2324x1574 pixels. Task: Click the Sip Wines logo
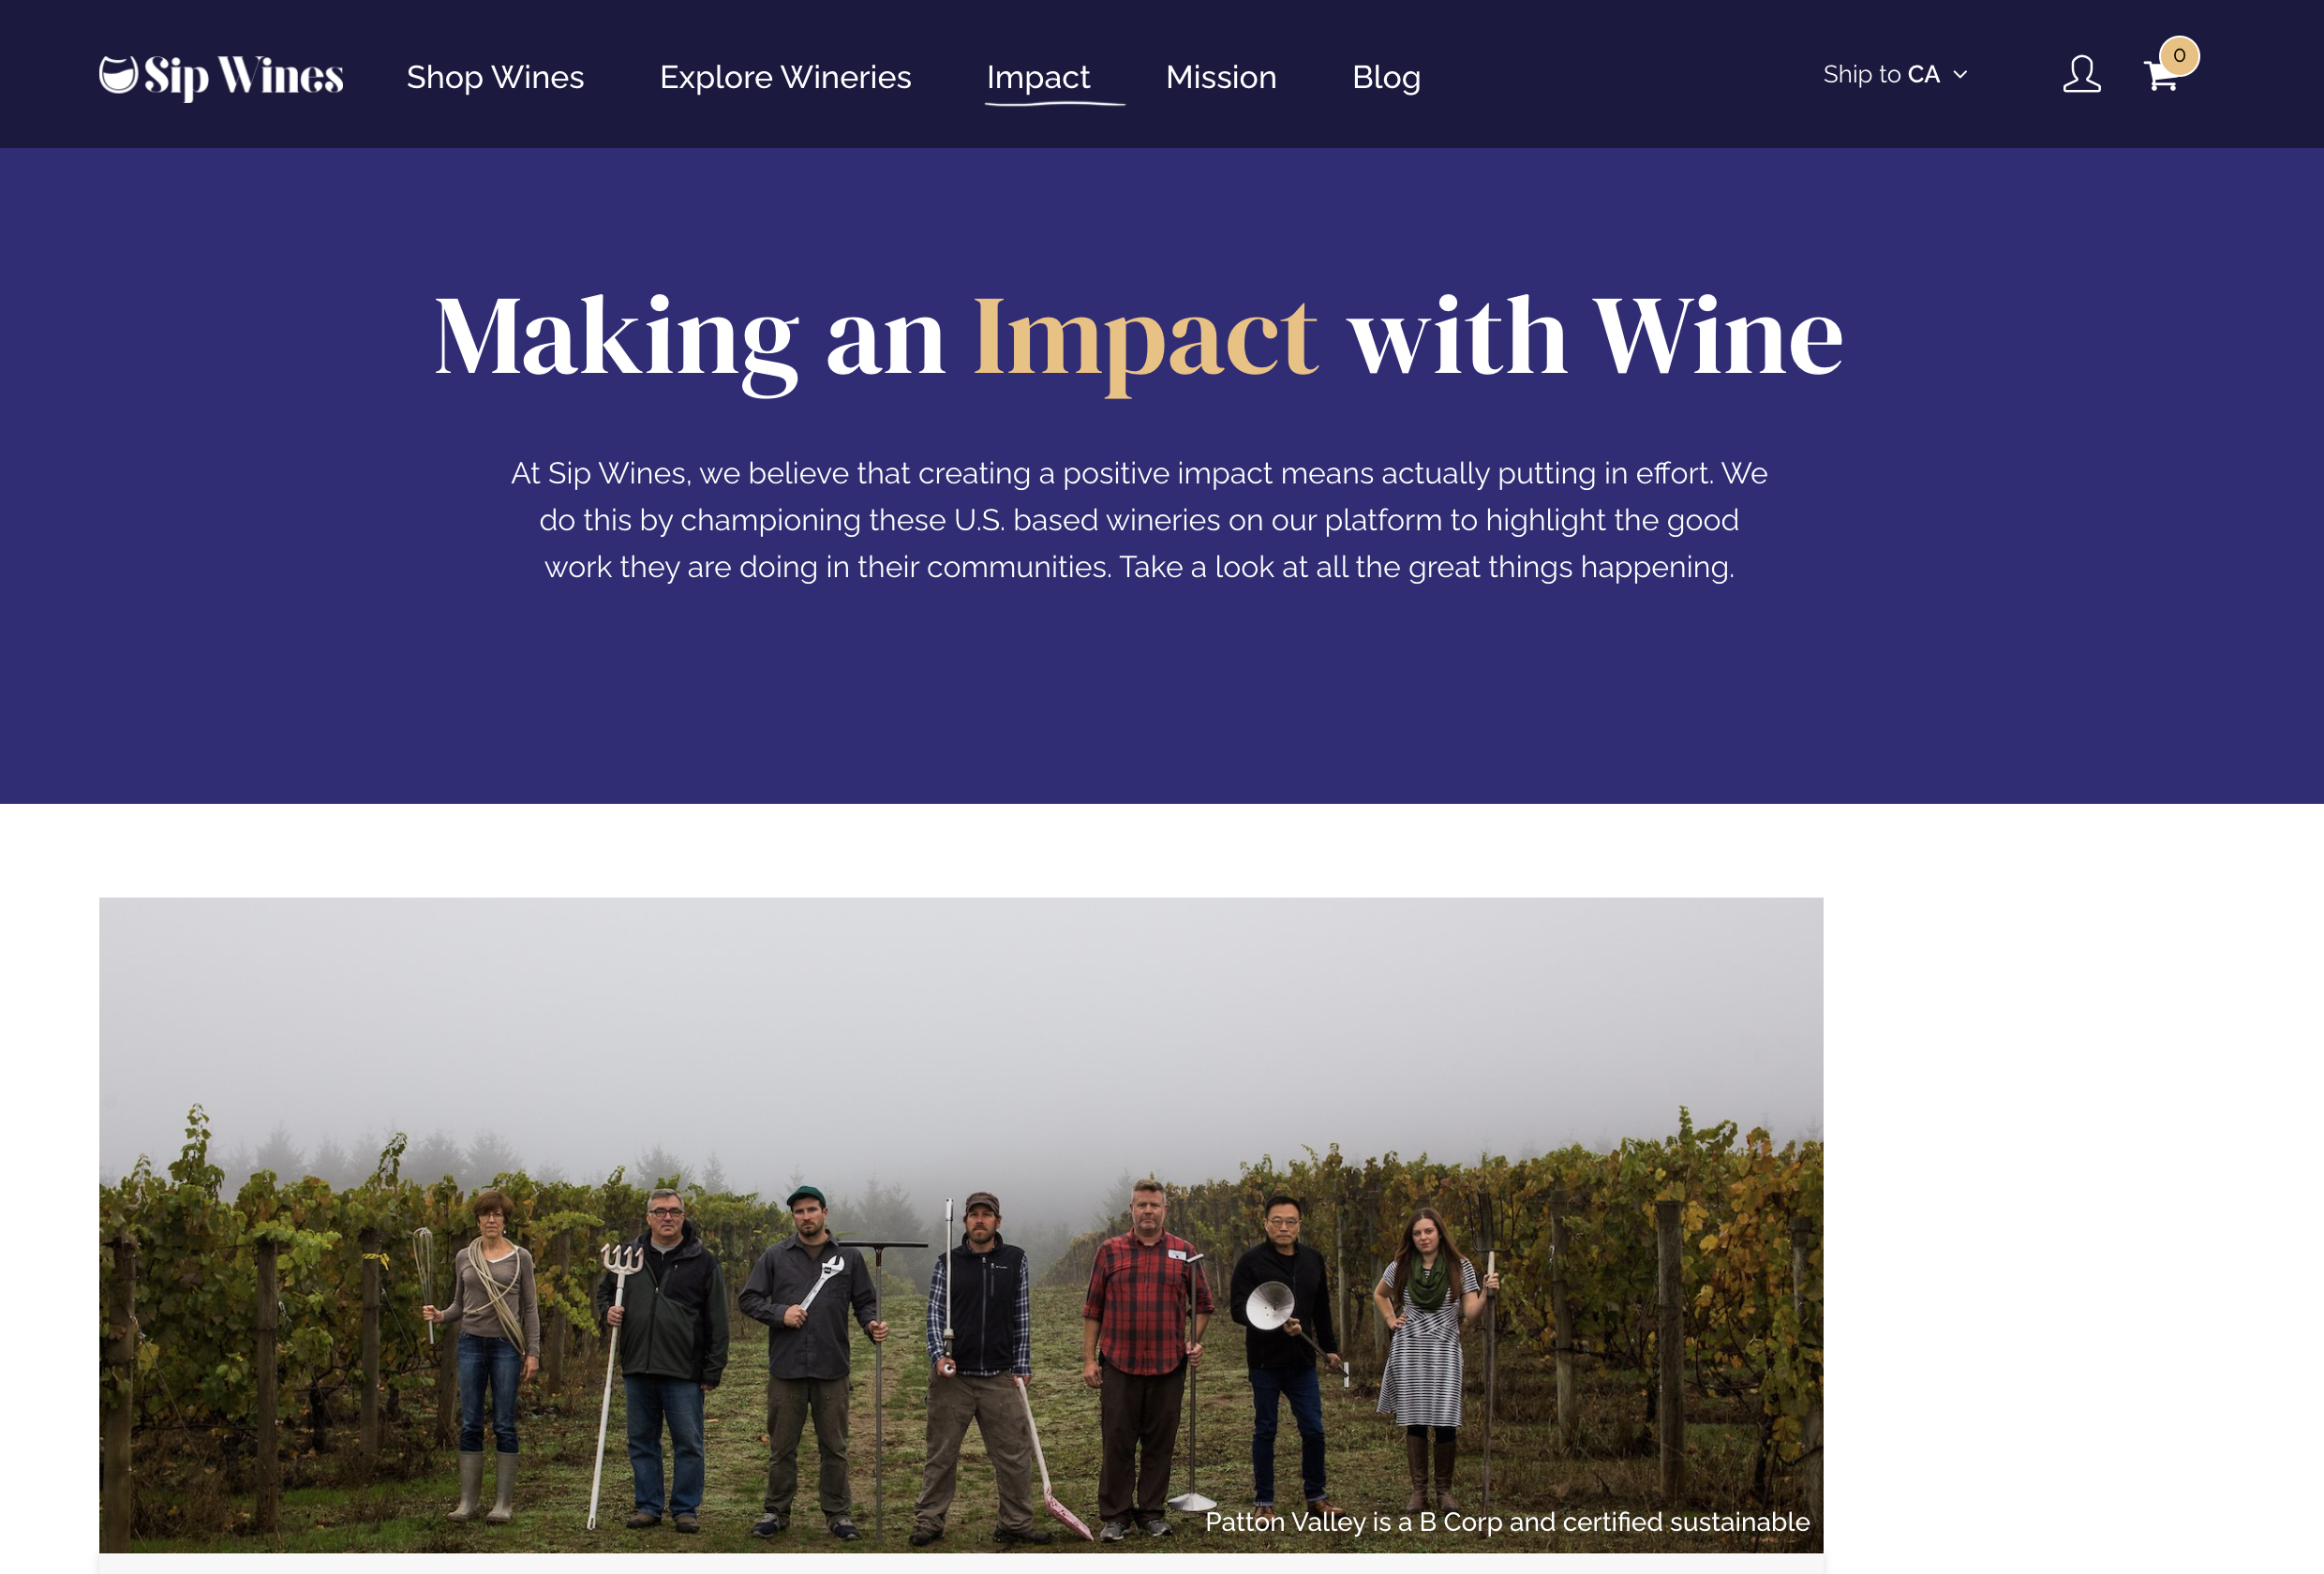(218, 75)
